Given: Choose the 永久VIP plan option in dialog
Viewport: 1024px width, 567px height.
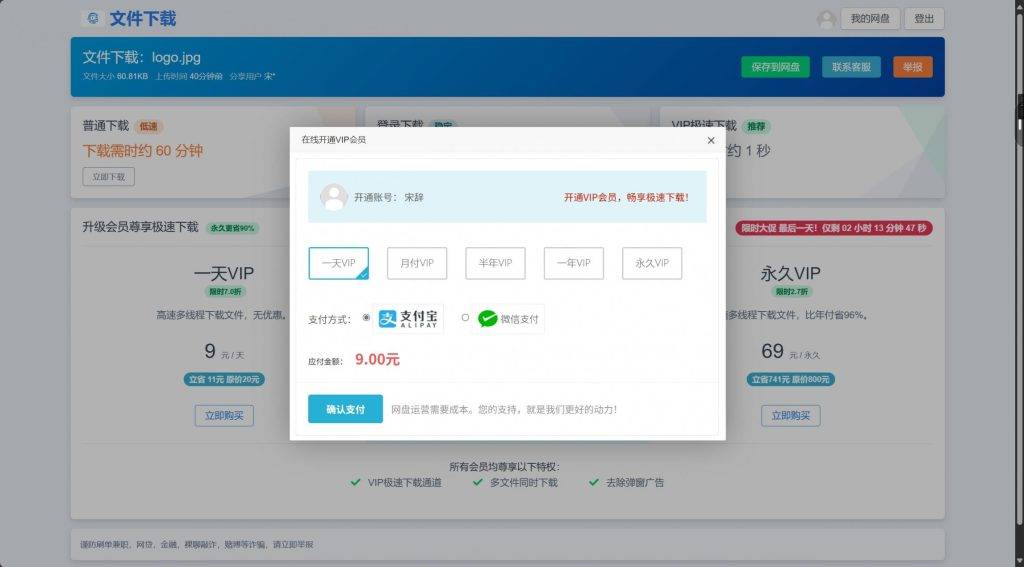Looking at the screenshot, I should [x=652, y=263].
